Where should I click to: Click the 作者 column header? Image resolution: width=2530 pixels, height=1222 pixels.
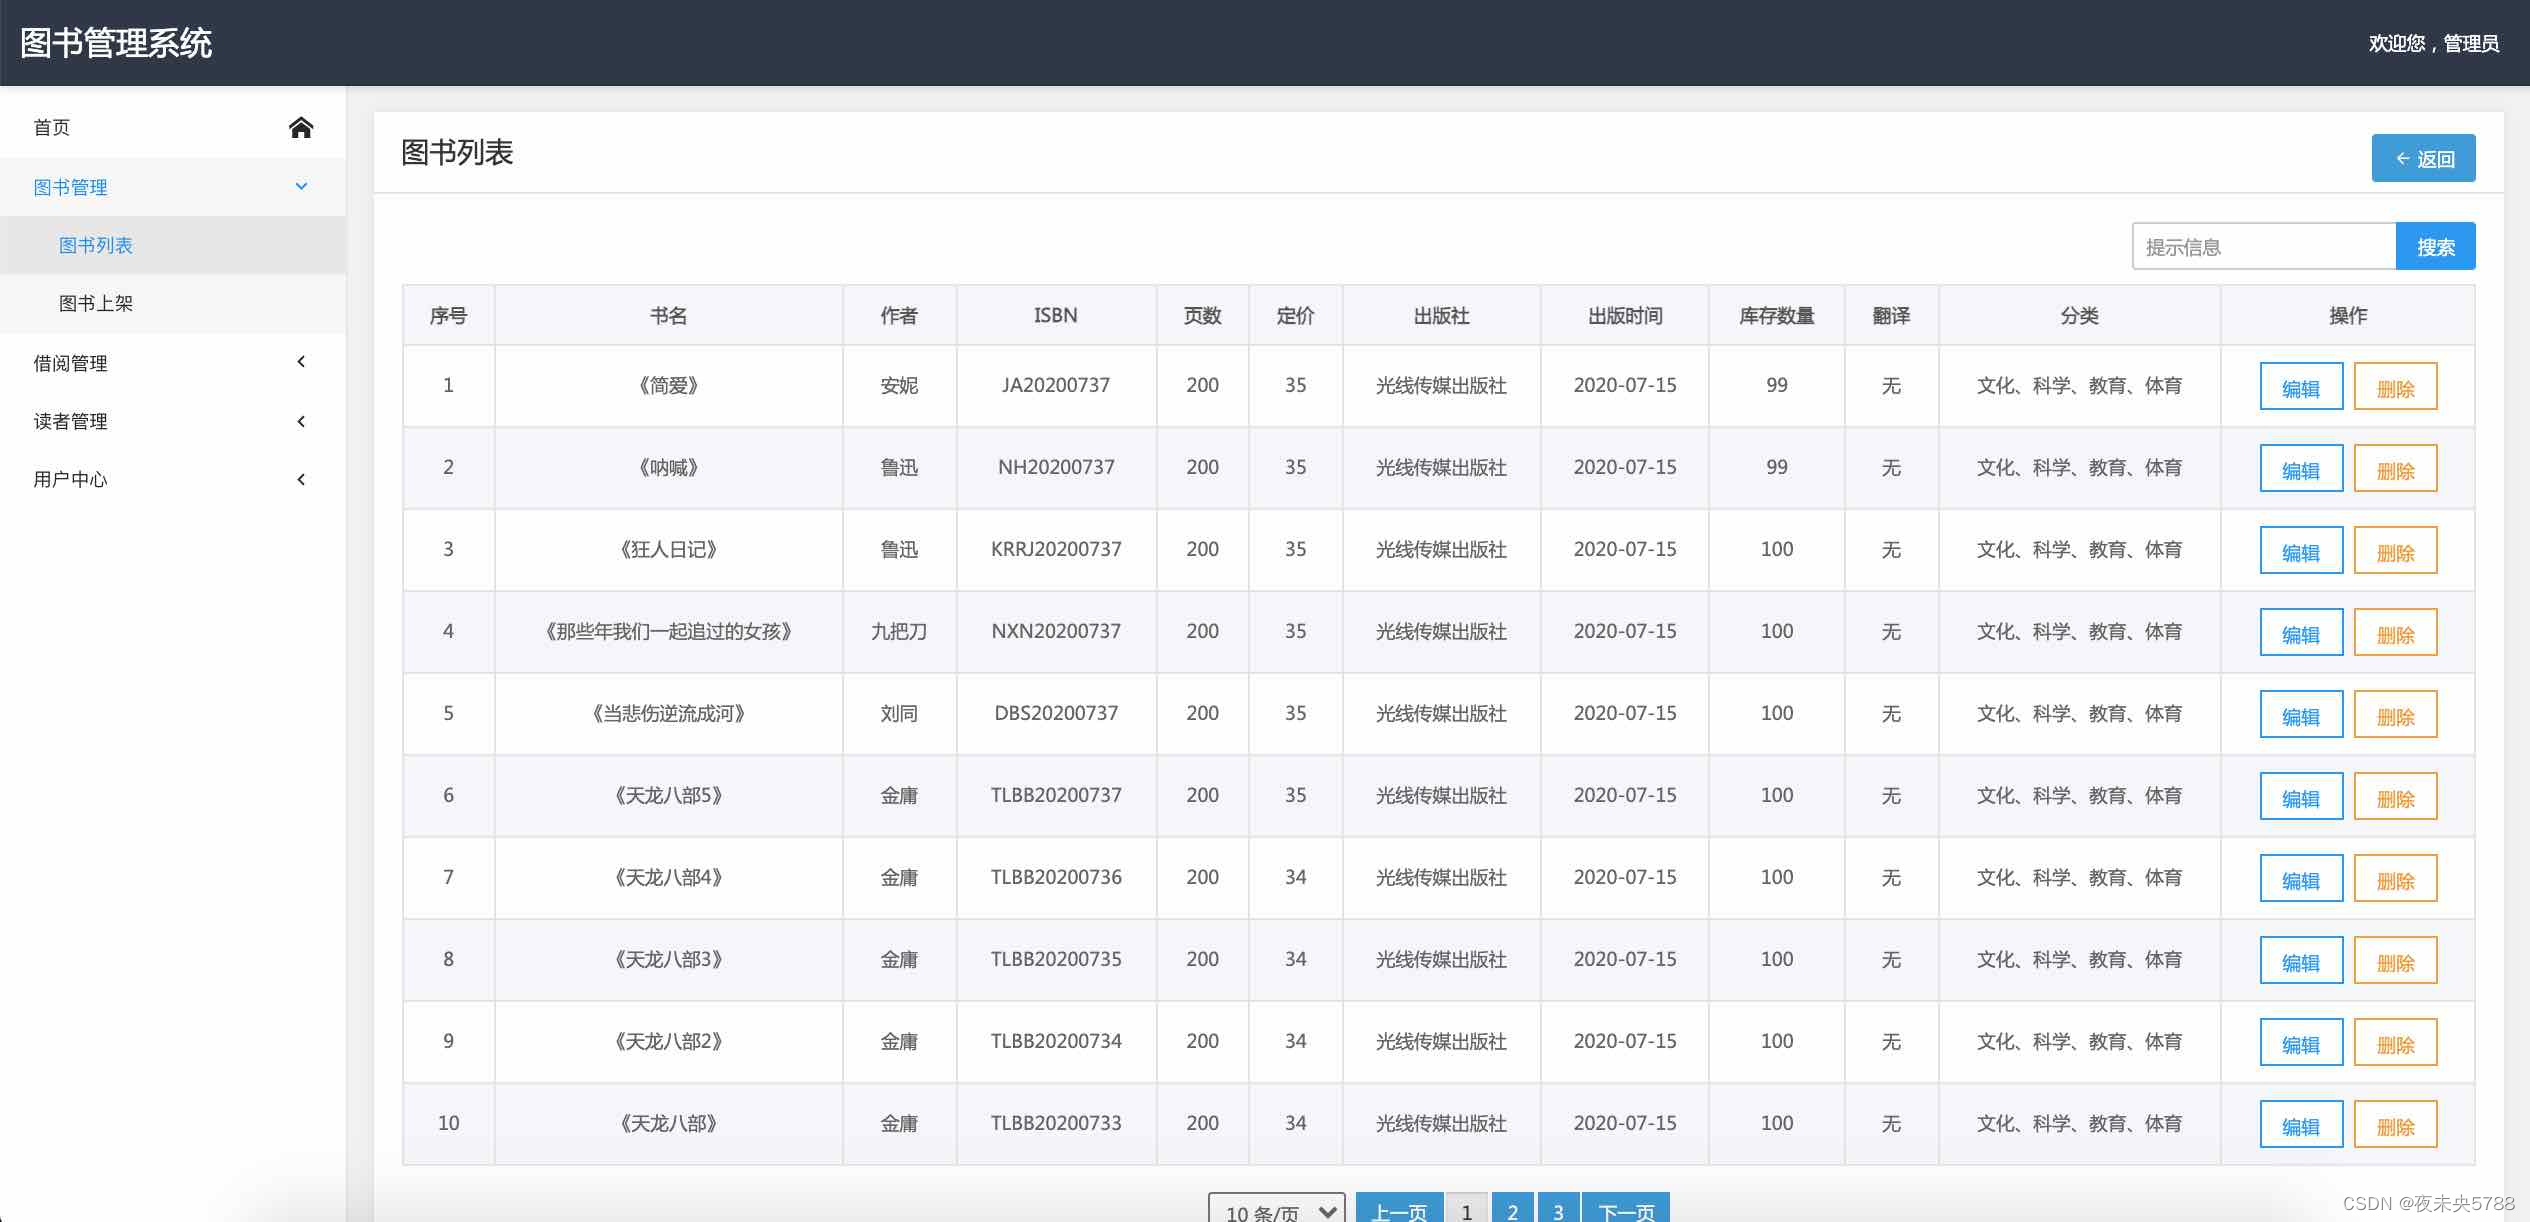[899, 316]
